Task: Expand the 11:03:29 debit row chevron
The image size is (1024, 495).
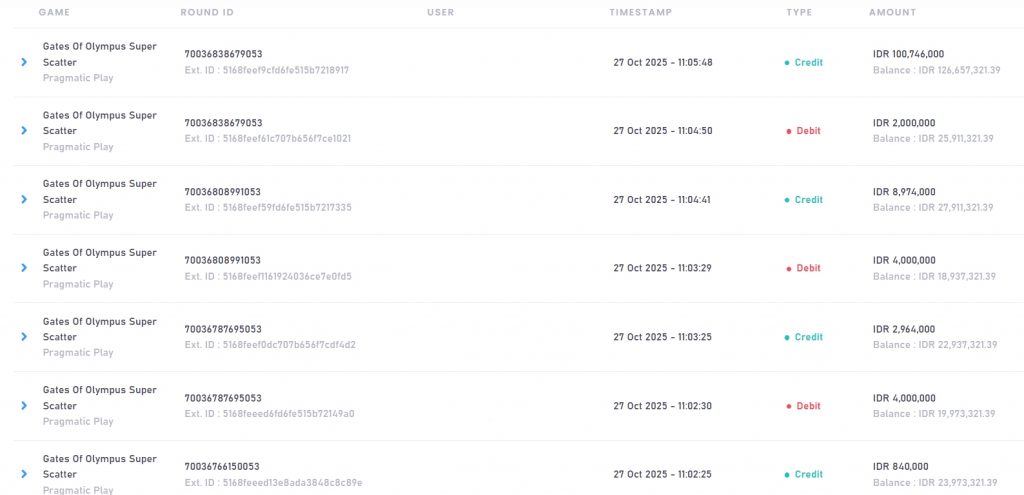Action: coord(24,268)
